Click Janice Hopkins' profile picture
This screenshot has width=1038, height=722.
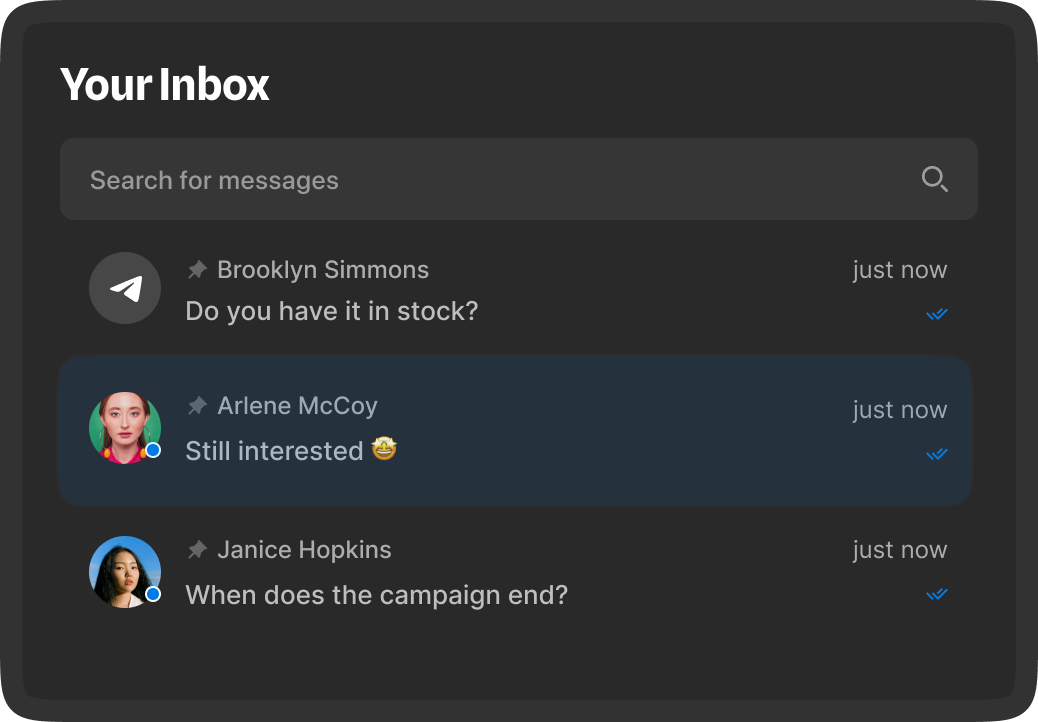pos(125,571)
